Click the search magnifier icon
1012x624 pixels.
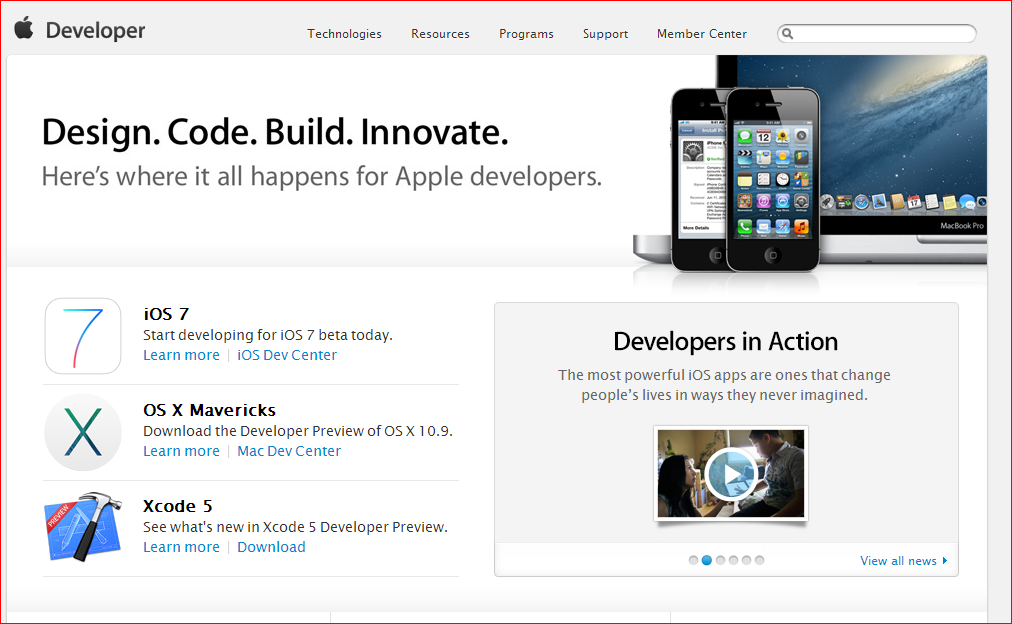pyautogui.click(x=787, y=33)
